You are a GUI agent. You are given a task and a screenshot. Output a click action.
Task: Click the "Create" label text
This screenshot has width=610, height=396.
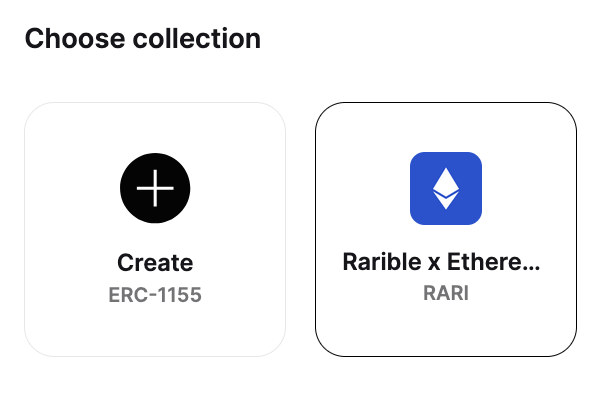[x=155, y=263]
